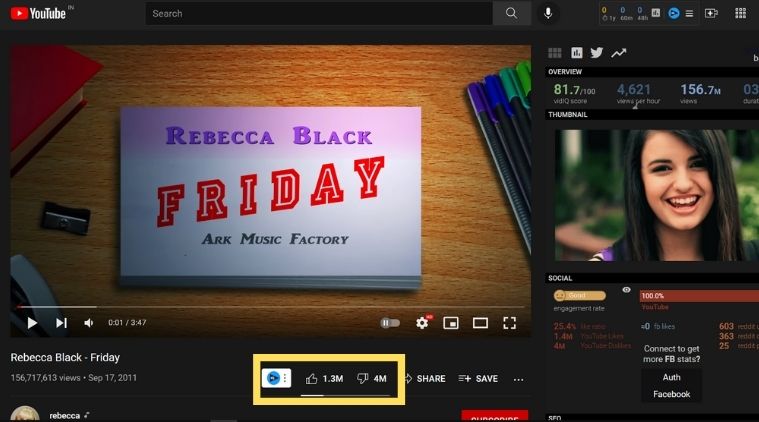This screenshot has height=422, width=759.
Task: Click the blue vidIQ logo in top toolbar
Action: [673, 14]
